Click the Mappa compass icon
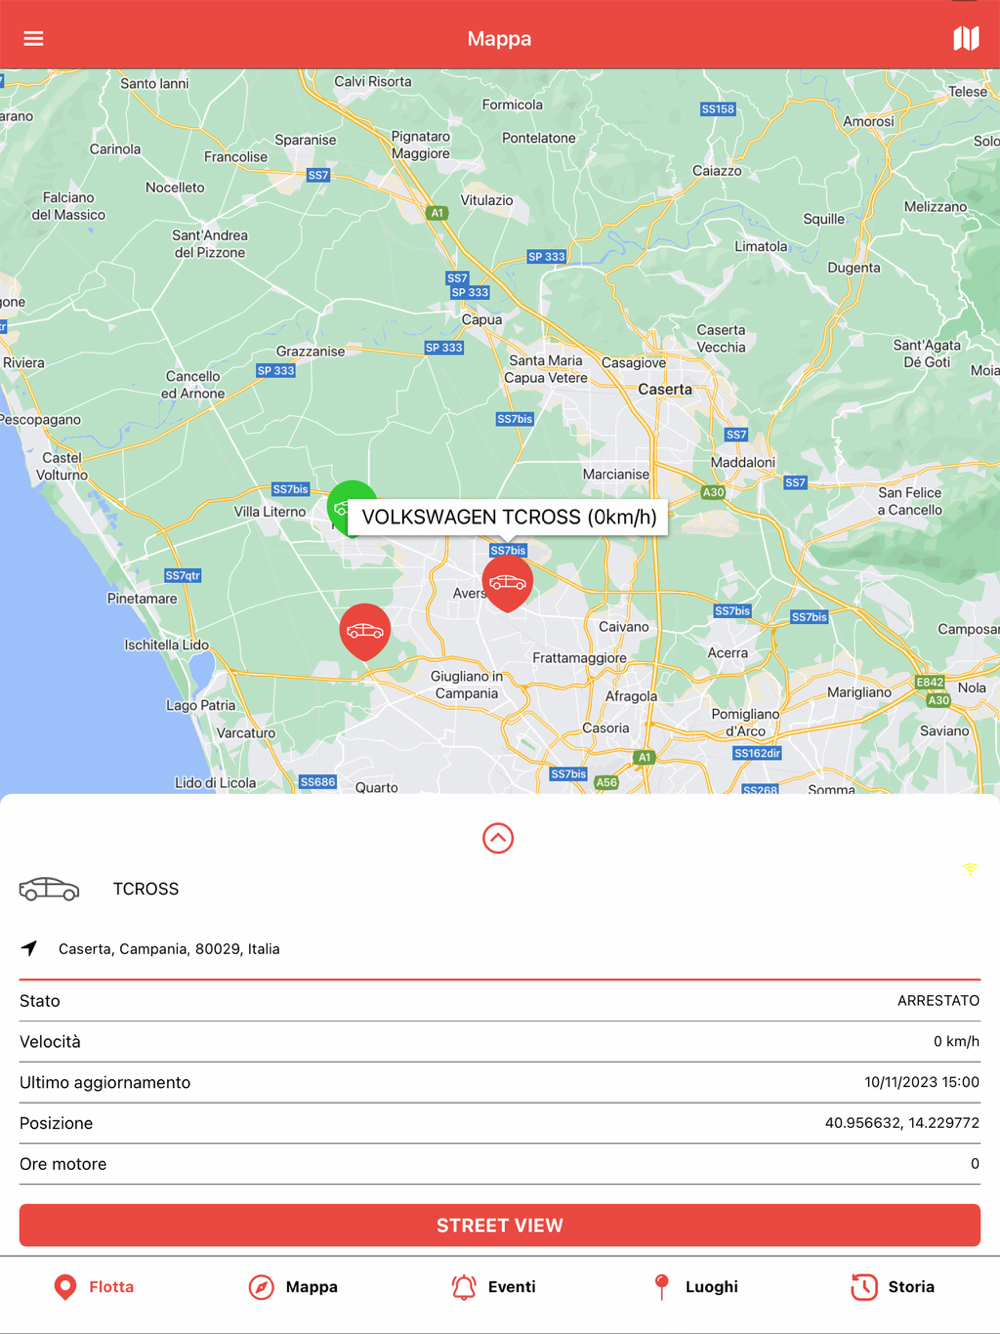The height and width of the screenshot is (1334, 1000). pyautogui.click(x=261, y=1287)
